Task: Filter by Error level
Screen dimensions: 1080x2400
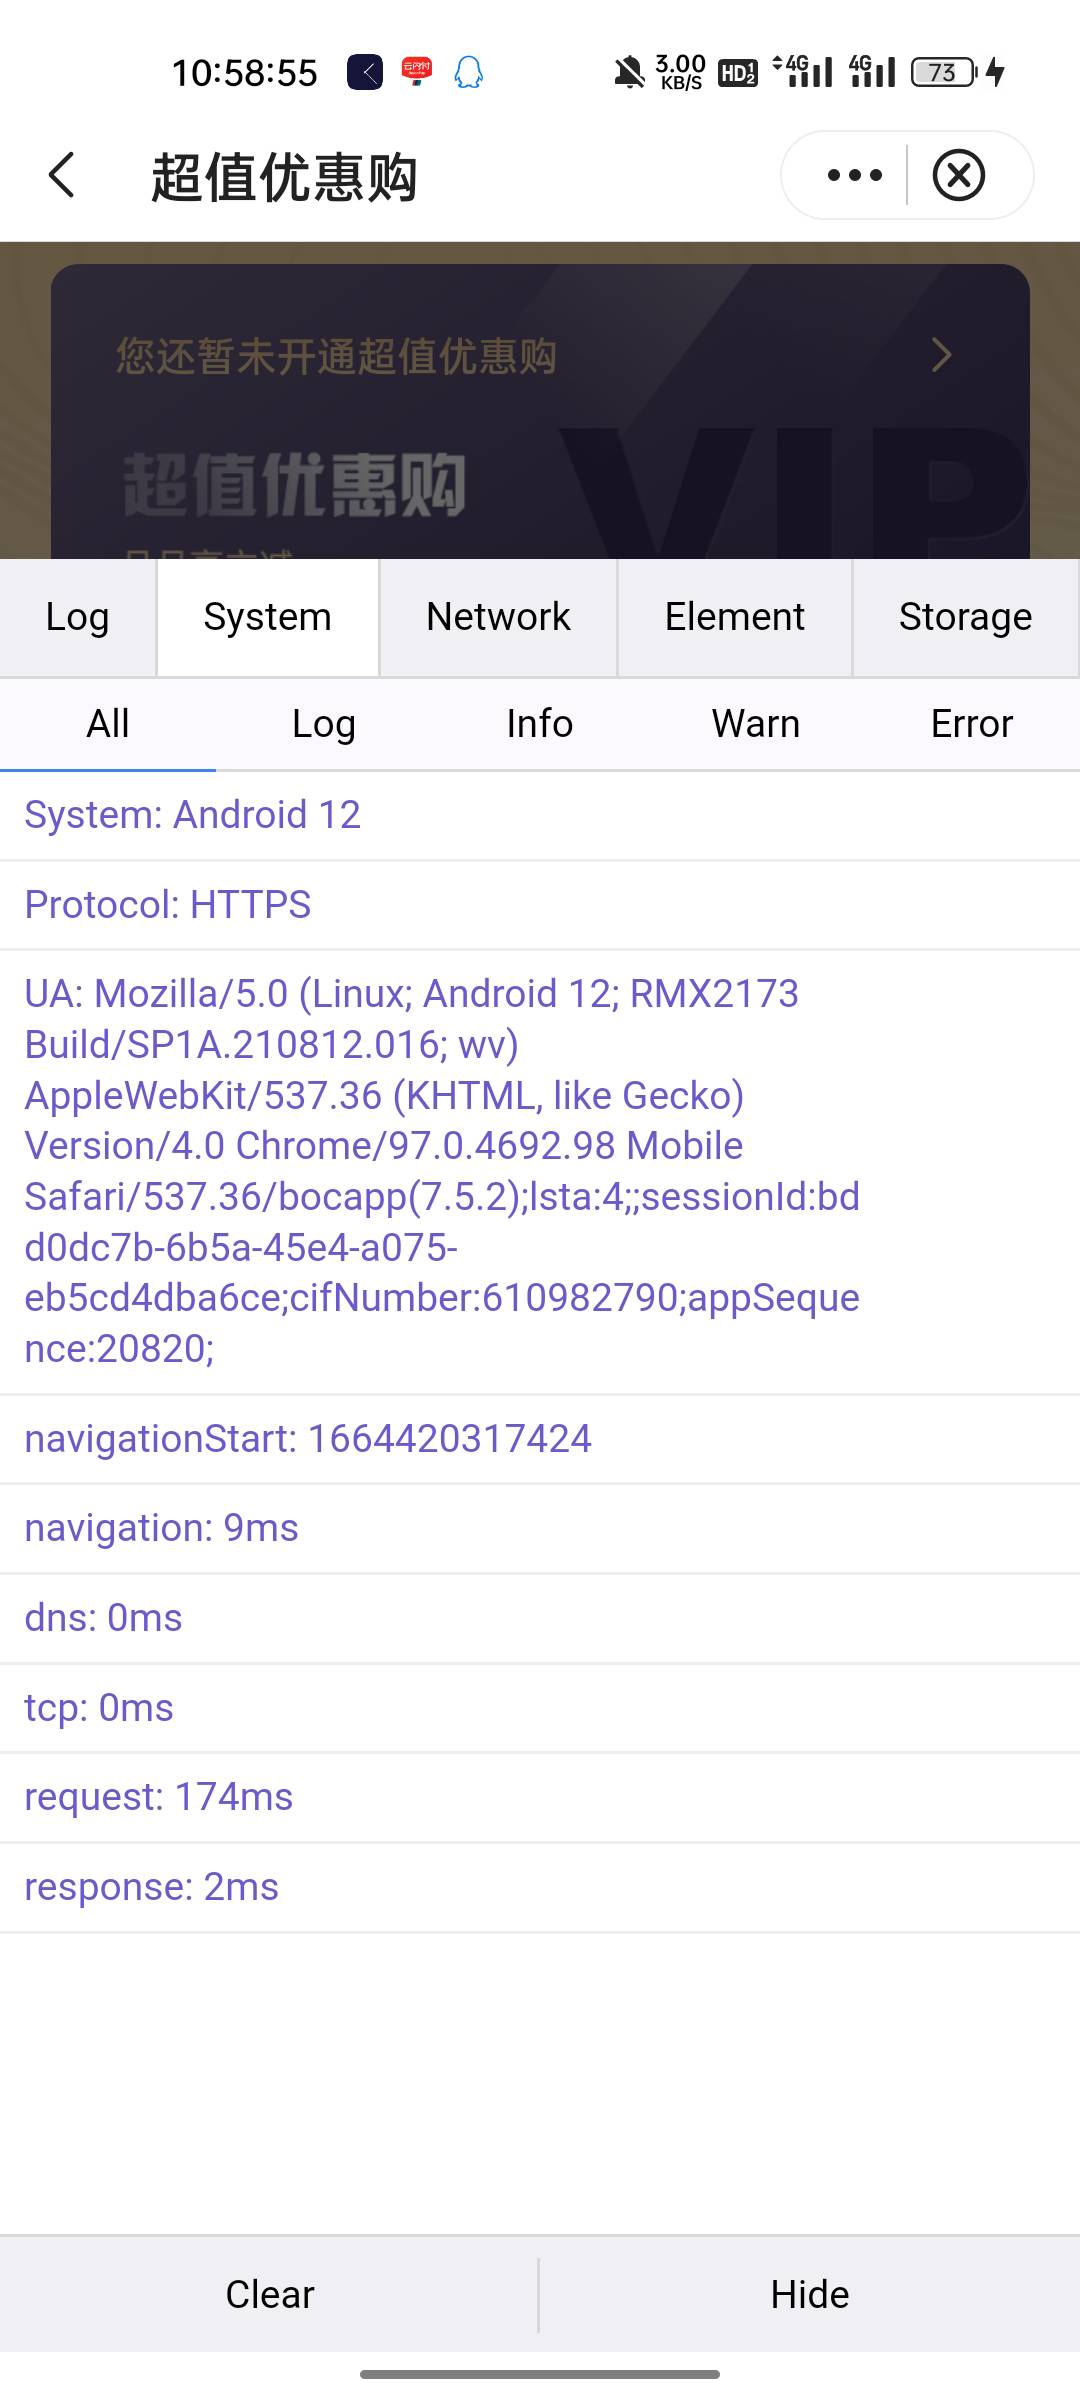Action: (972, 724)
